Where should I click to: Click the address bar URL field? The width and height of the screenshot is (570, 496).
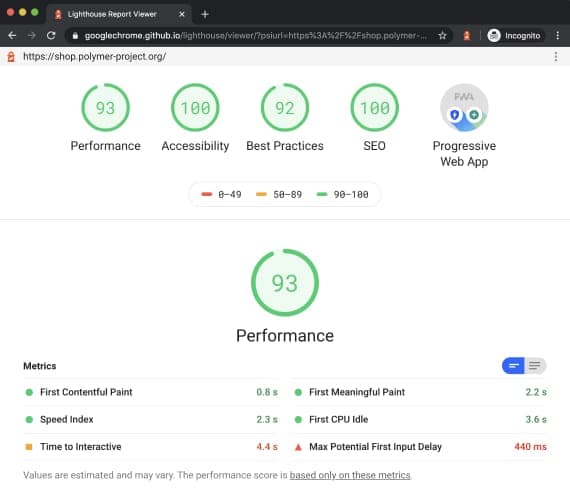point(255,35)
